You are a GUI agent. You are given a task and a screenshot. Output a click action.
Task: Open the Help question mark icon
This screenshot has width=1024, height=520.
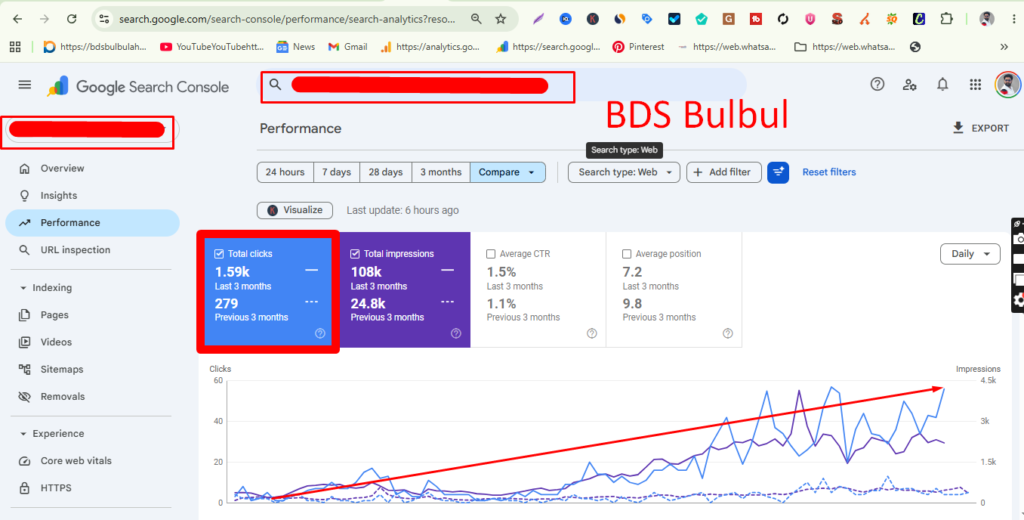tap(877, 84)
